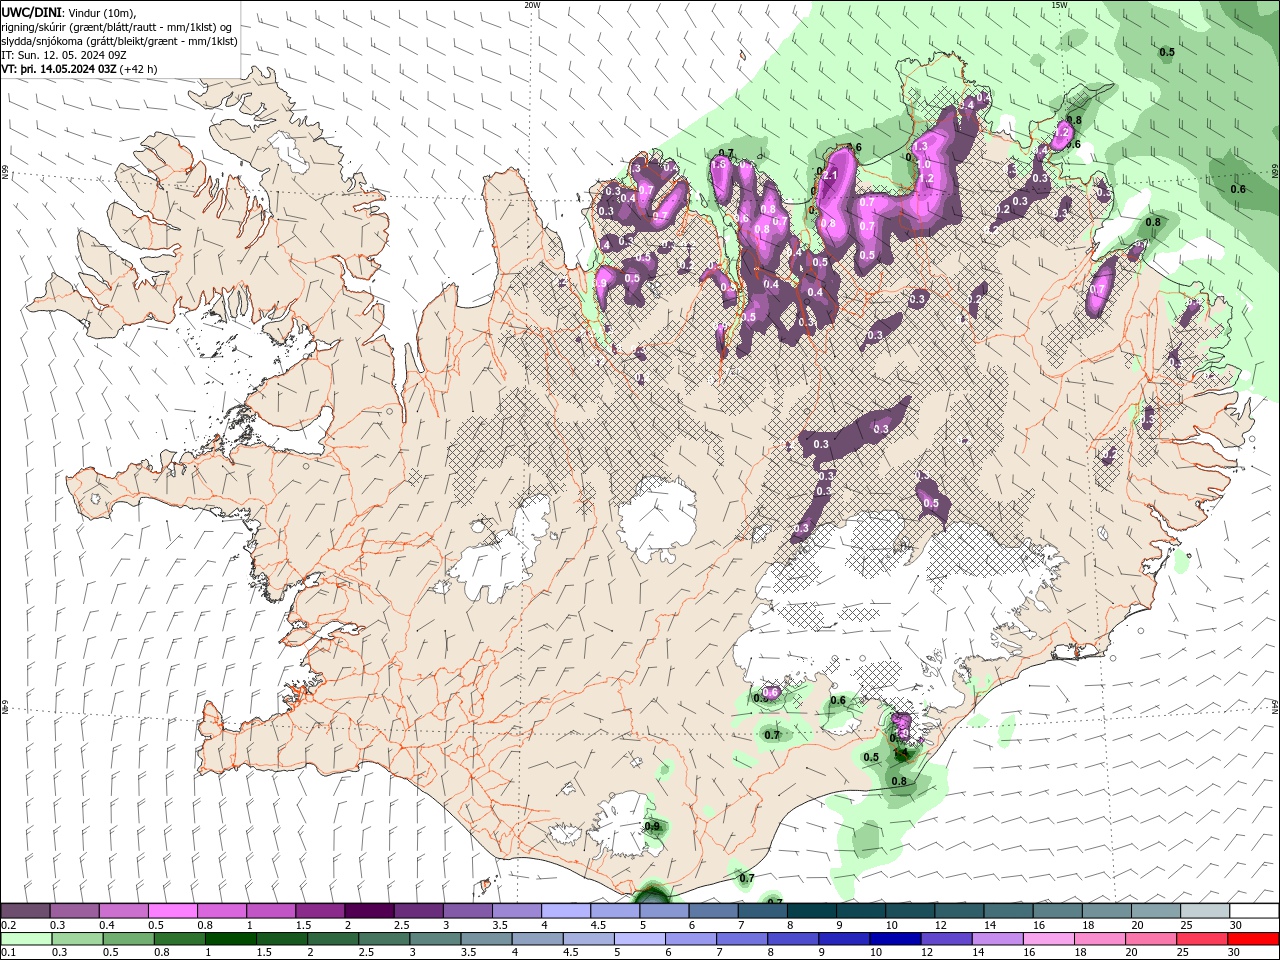The height and width of the screenshot is (960, 1280).
Task: Click the '0.1' label in the green legend
Action: coord(8,953)
